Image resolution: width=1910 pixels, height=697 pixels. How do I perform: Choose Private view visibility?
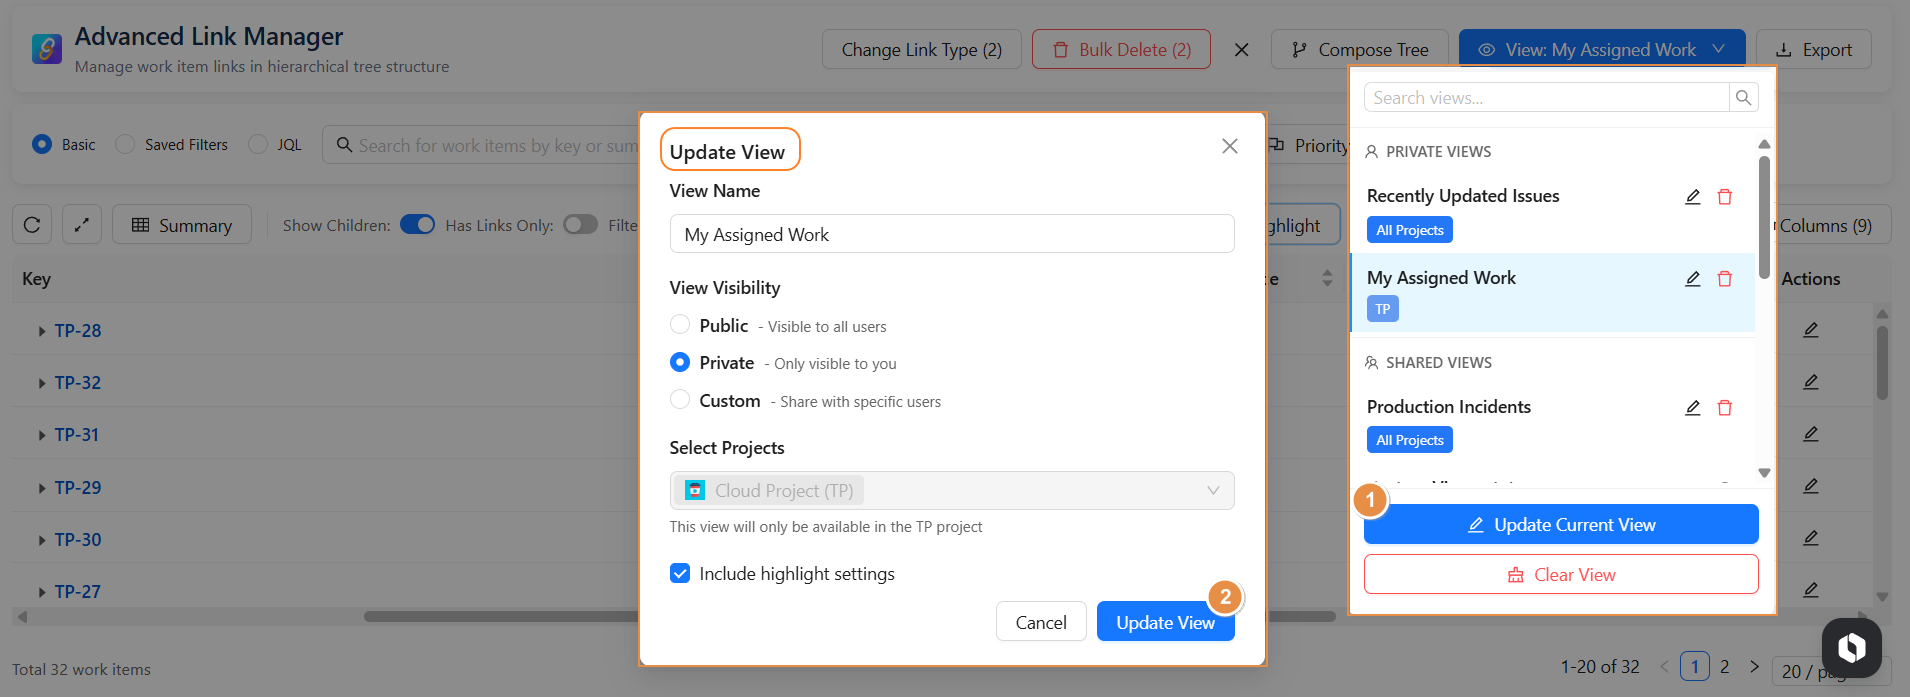[680, 362]
